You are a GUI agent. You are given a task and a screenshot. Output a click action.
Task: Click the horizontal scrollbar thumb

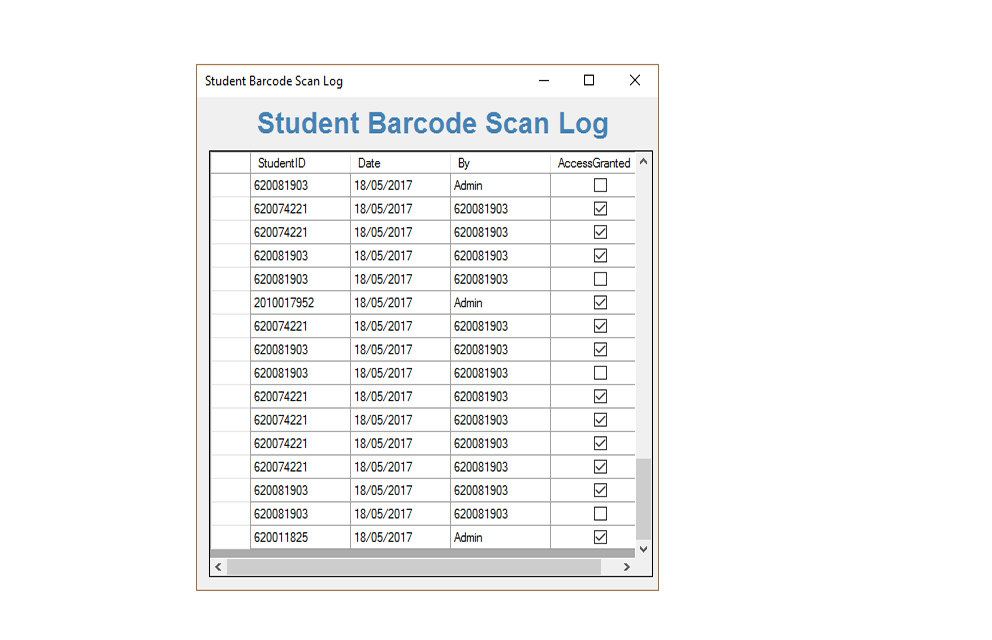pos(414,567)
